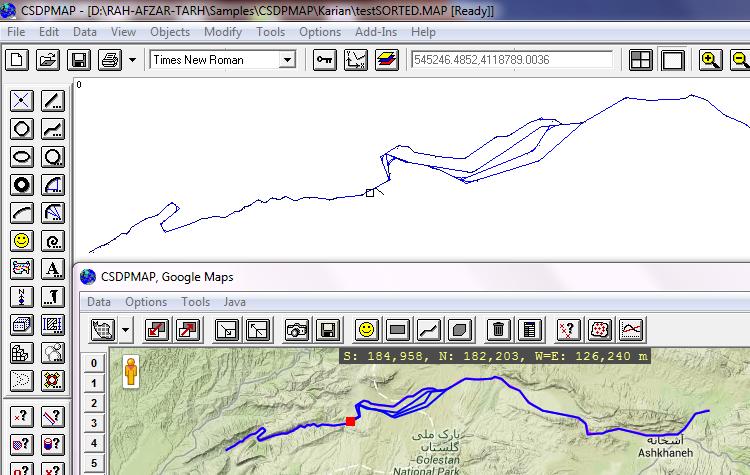
Task: Open the Edit menu
Action: click(x=49, y=32)
